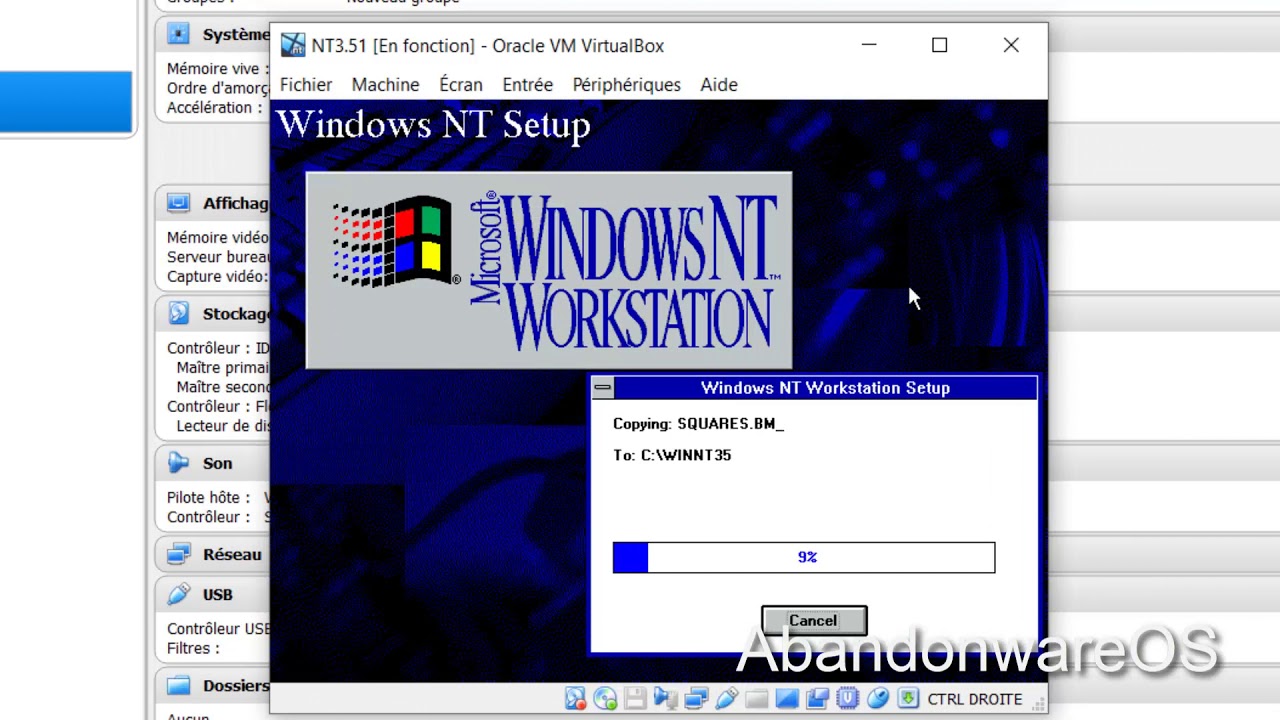Open the setup dialog's system control menu
The width and height of the screenshot is (1280, 720).
click(x=602, y=388)
